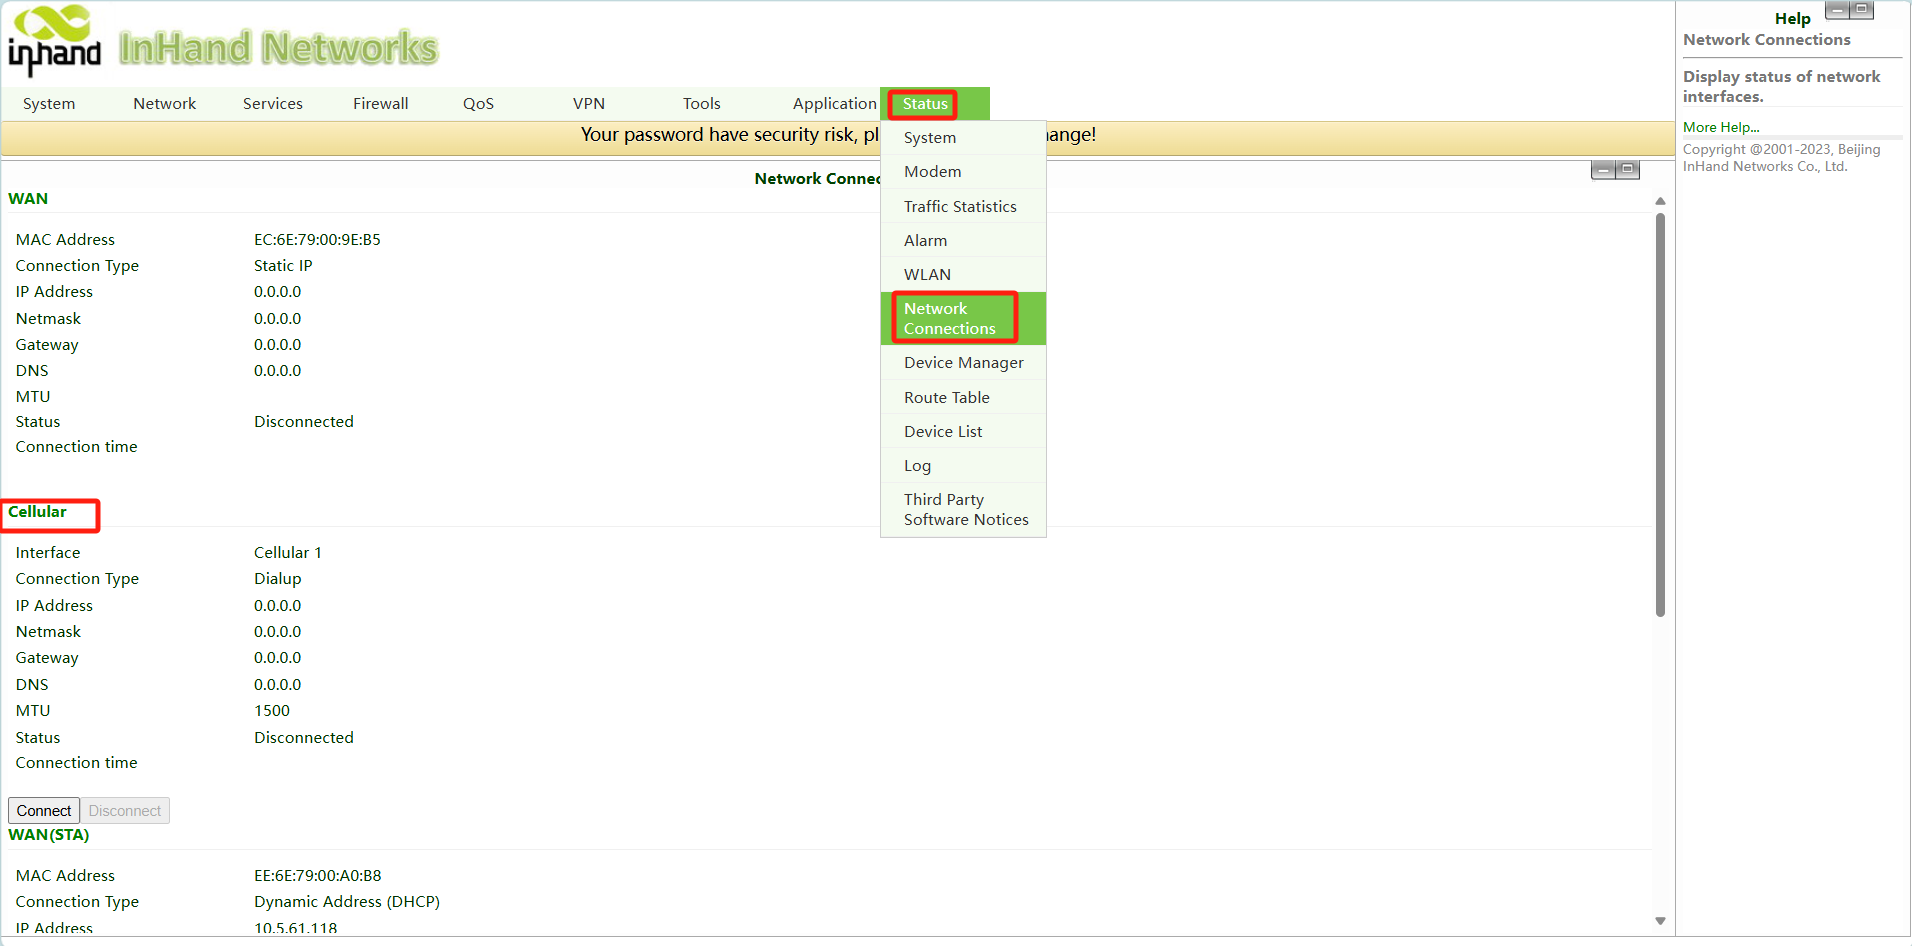Click the vertical scrollbar thumb

tap(1660, 415)
